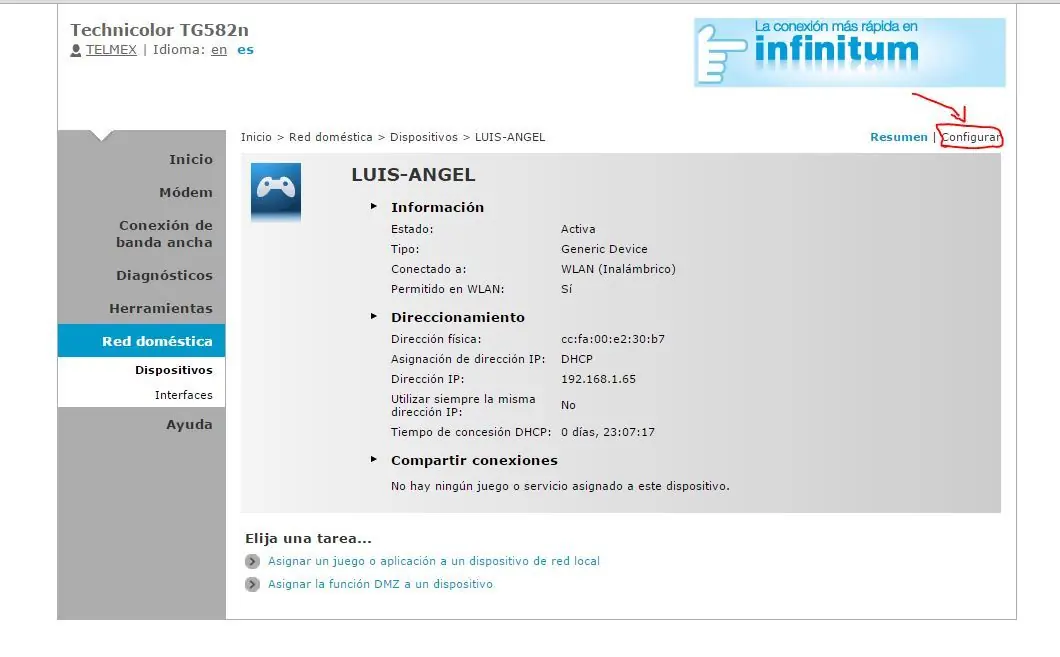Collapse the Compartir conexiones section triangle
This screenshot has height=657, width=1060.
coord(373,460)
